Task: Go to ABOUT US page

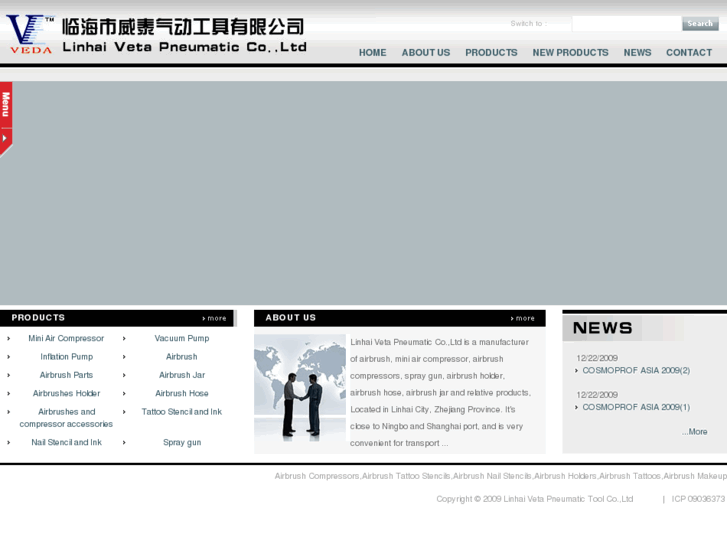Action: coord(426,52)
